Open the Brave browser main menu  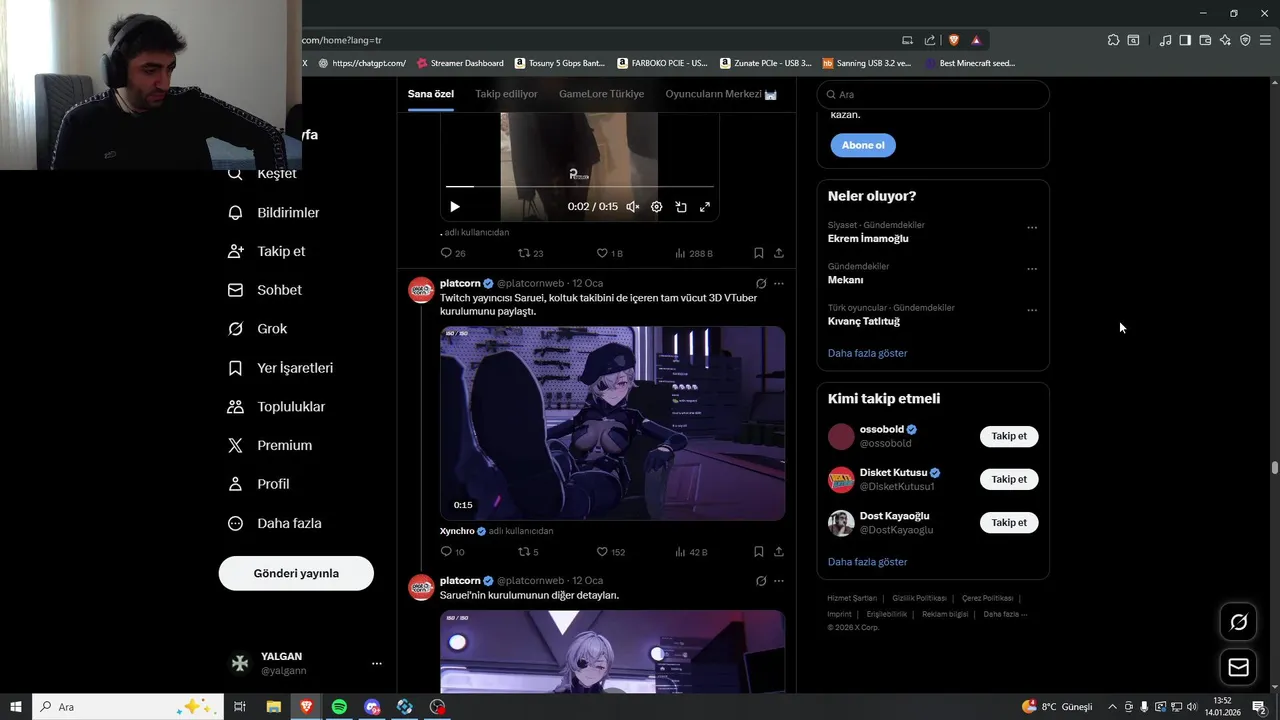point(1267,40)
